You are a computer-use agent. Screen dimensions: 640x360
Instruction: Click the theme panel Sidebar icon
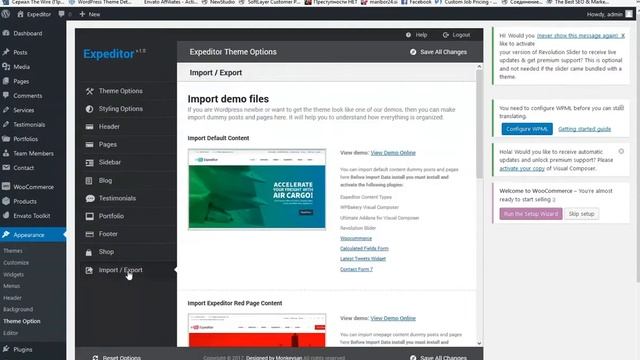89,162
